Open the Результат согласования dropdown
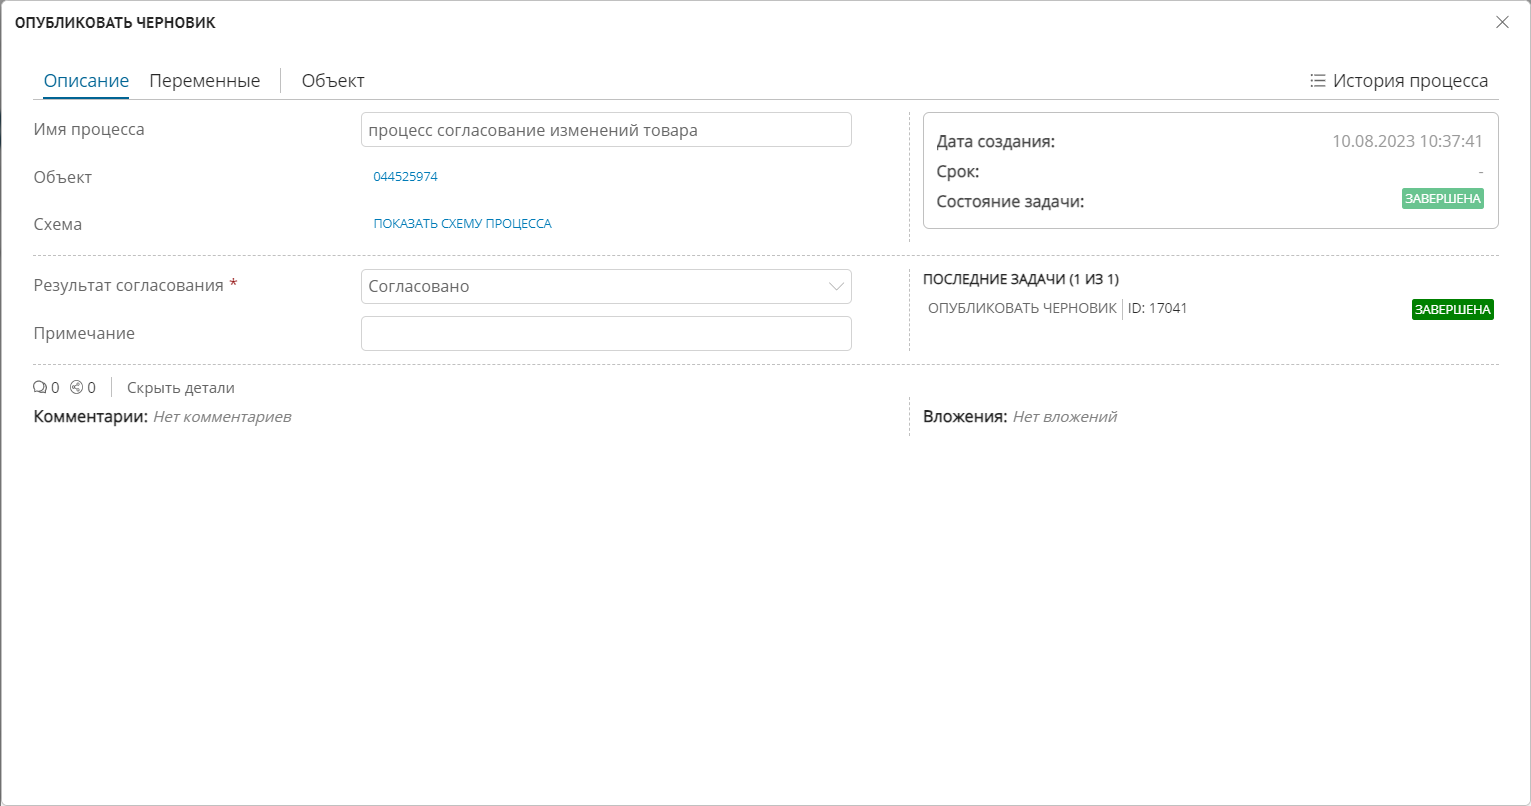The image size is (1531, 806). point(606,286)
